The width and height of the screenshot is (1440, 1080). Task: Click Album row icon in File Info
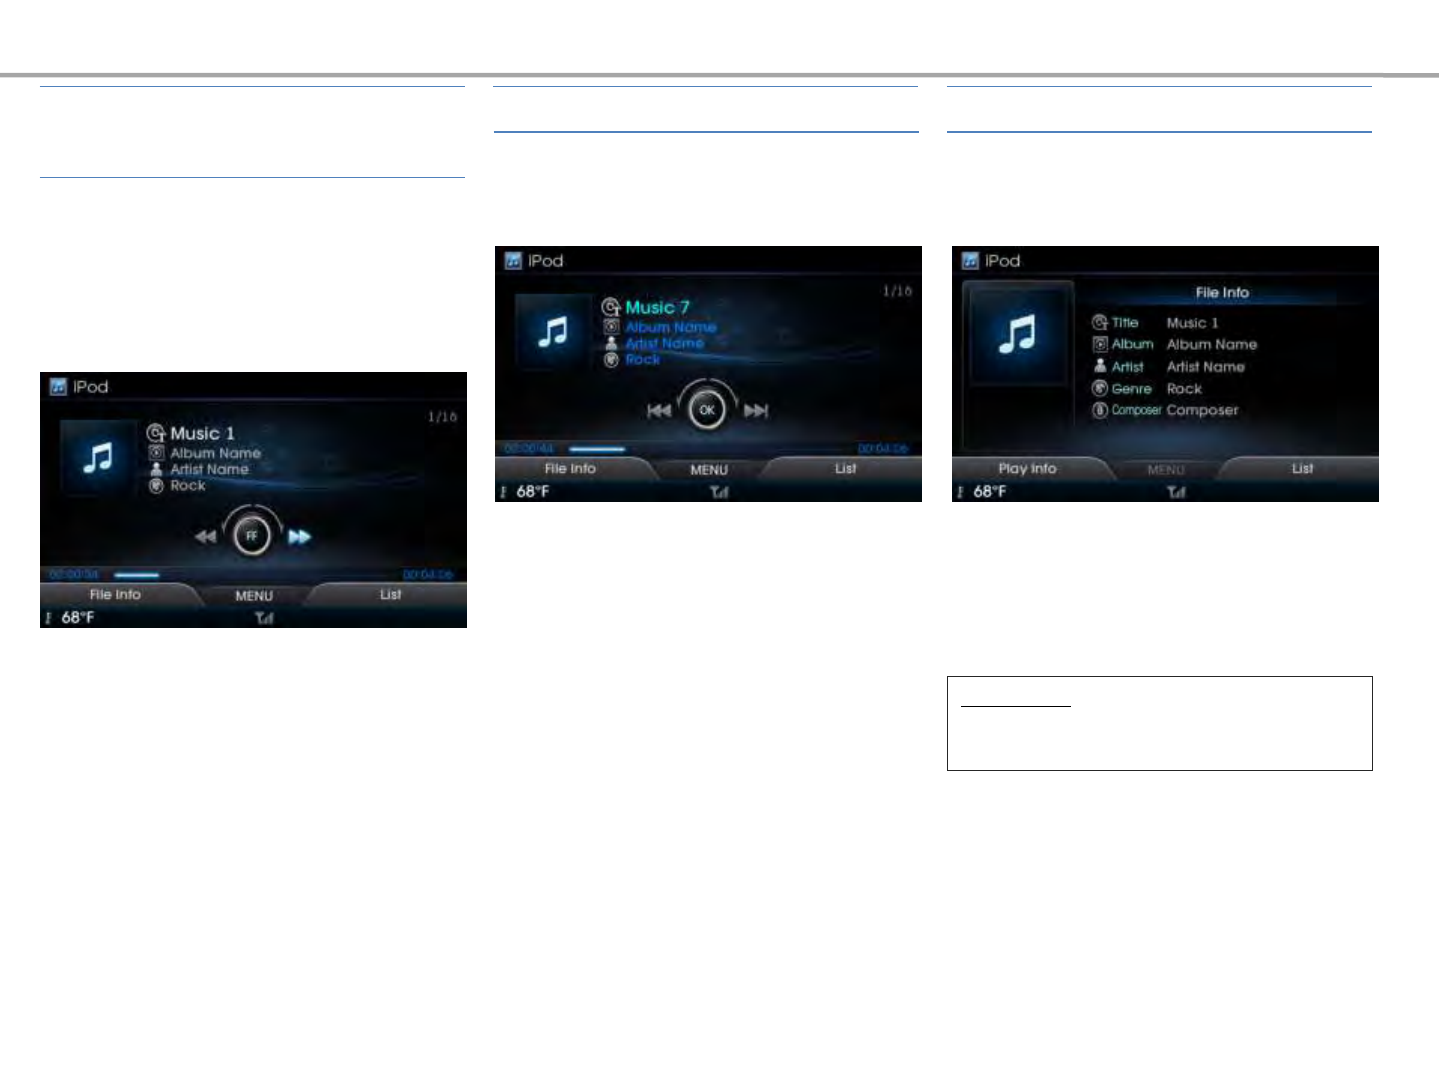pos(1100,344)
